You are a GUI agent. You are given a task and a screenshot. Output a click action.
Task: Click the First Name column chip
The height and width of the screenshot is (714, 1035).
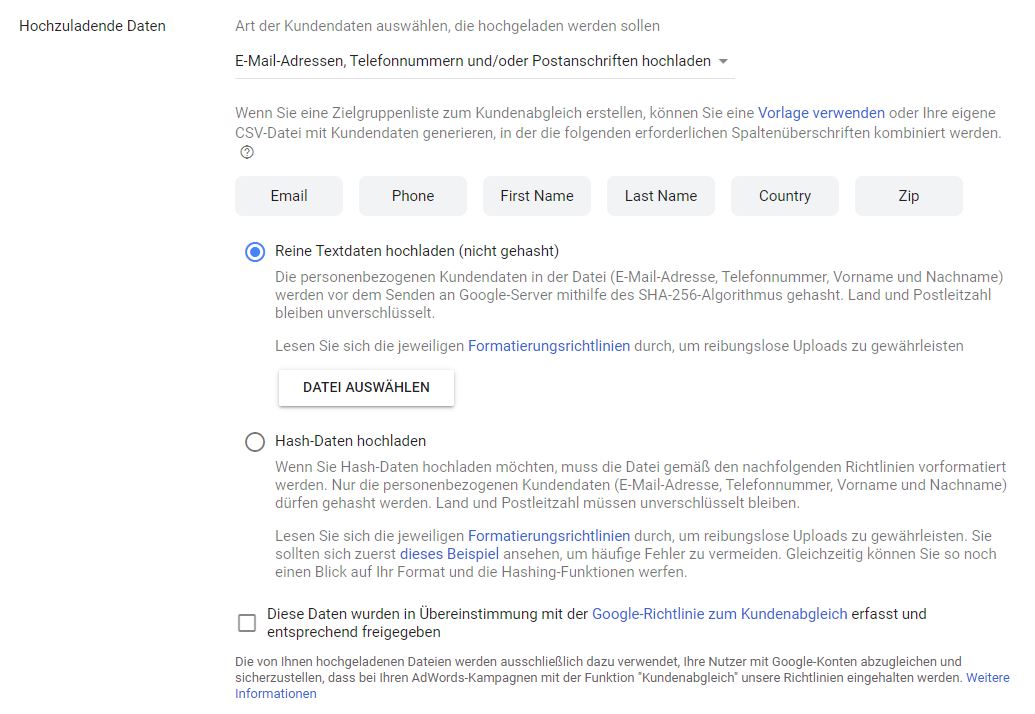(537, 196)
